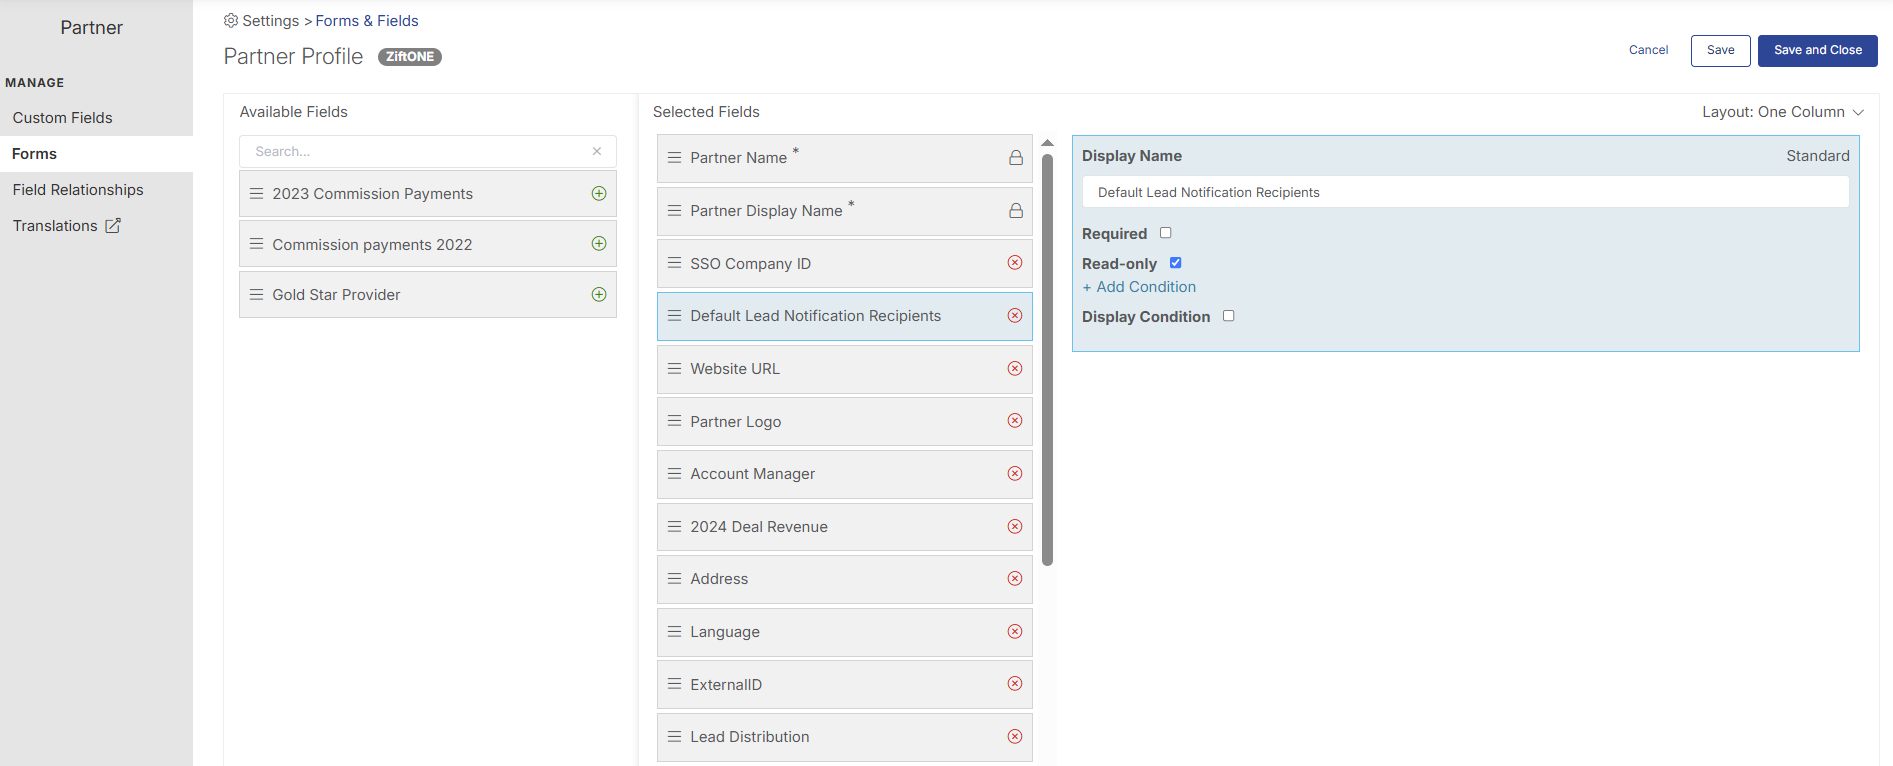Click the lock icon on Partner Name
Screen dimensions: 1893x766
coord(1016,158)
